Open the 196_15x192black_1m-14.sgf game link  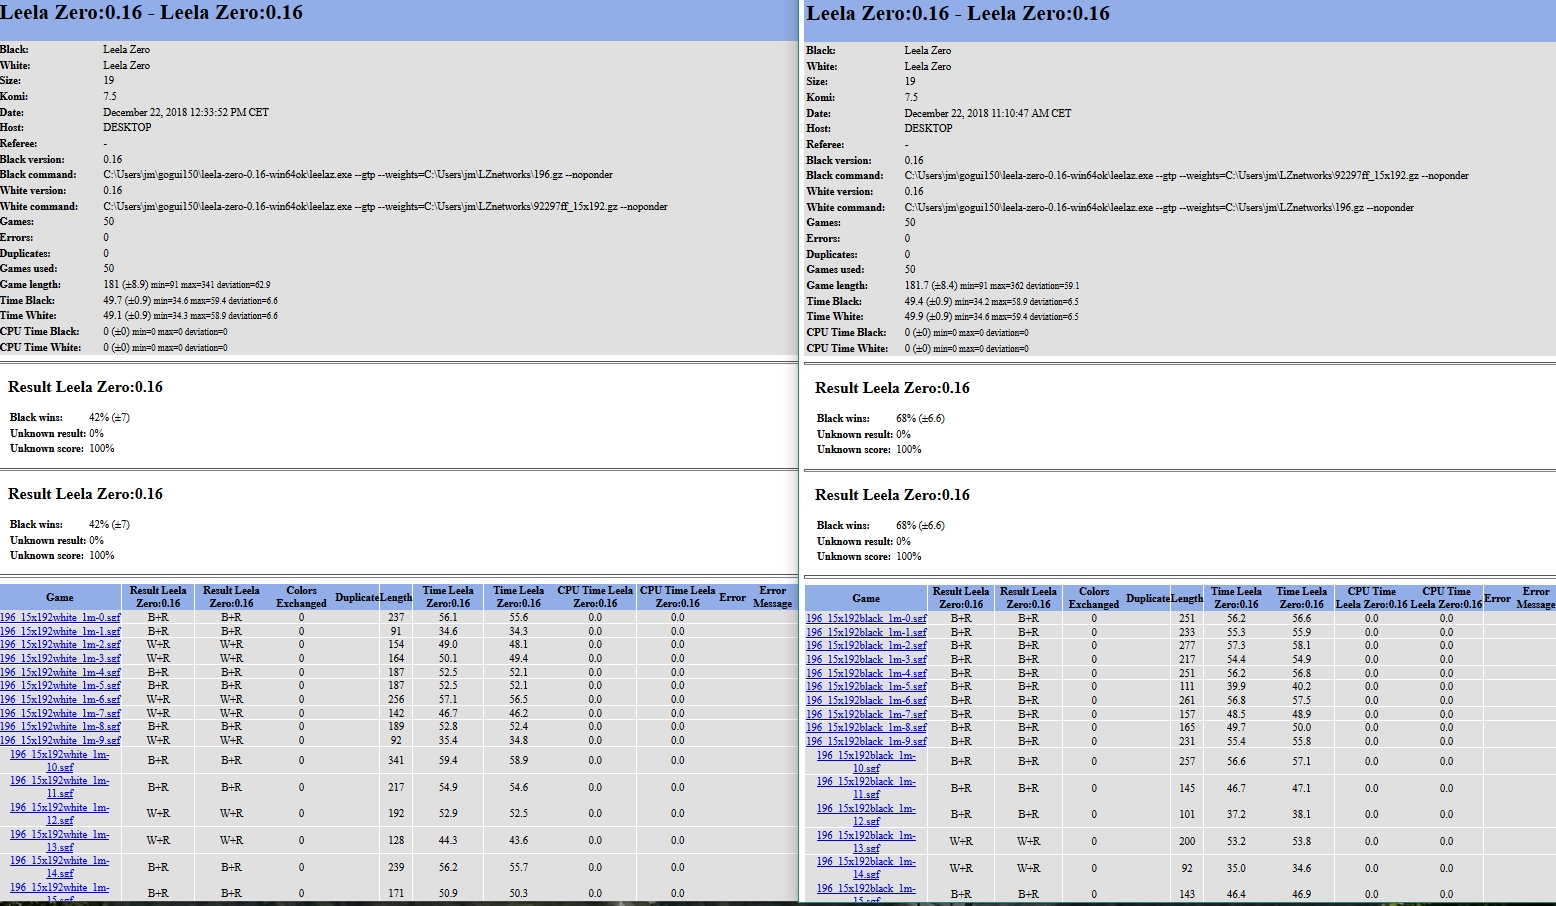coord(866,868)
